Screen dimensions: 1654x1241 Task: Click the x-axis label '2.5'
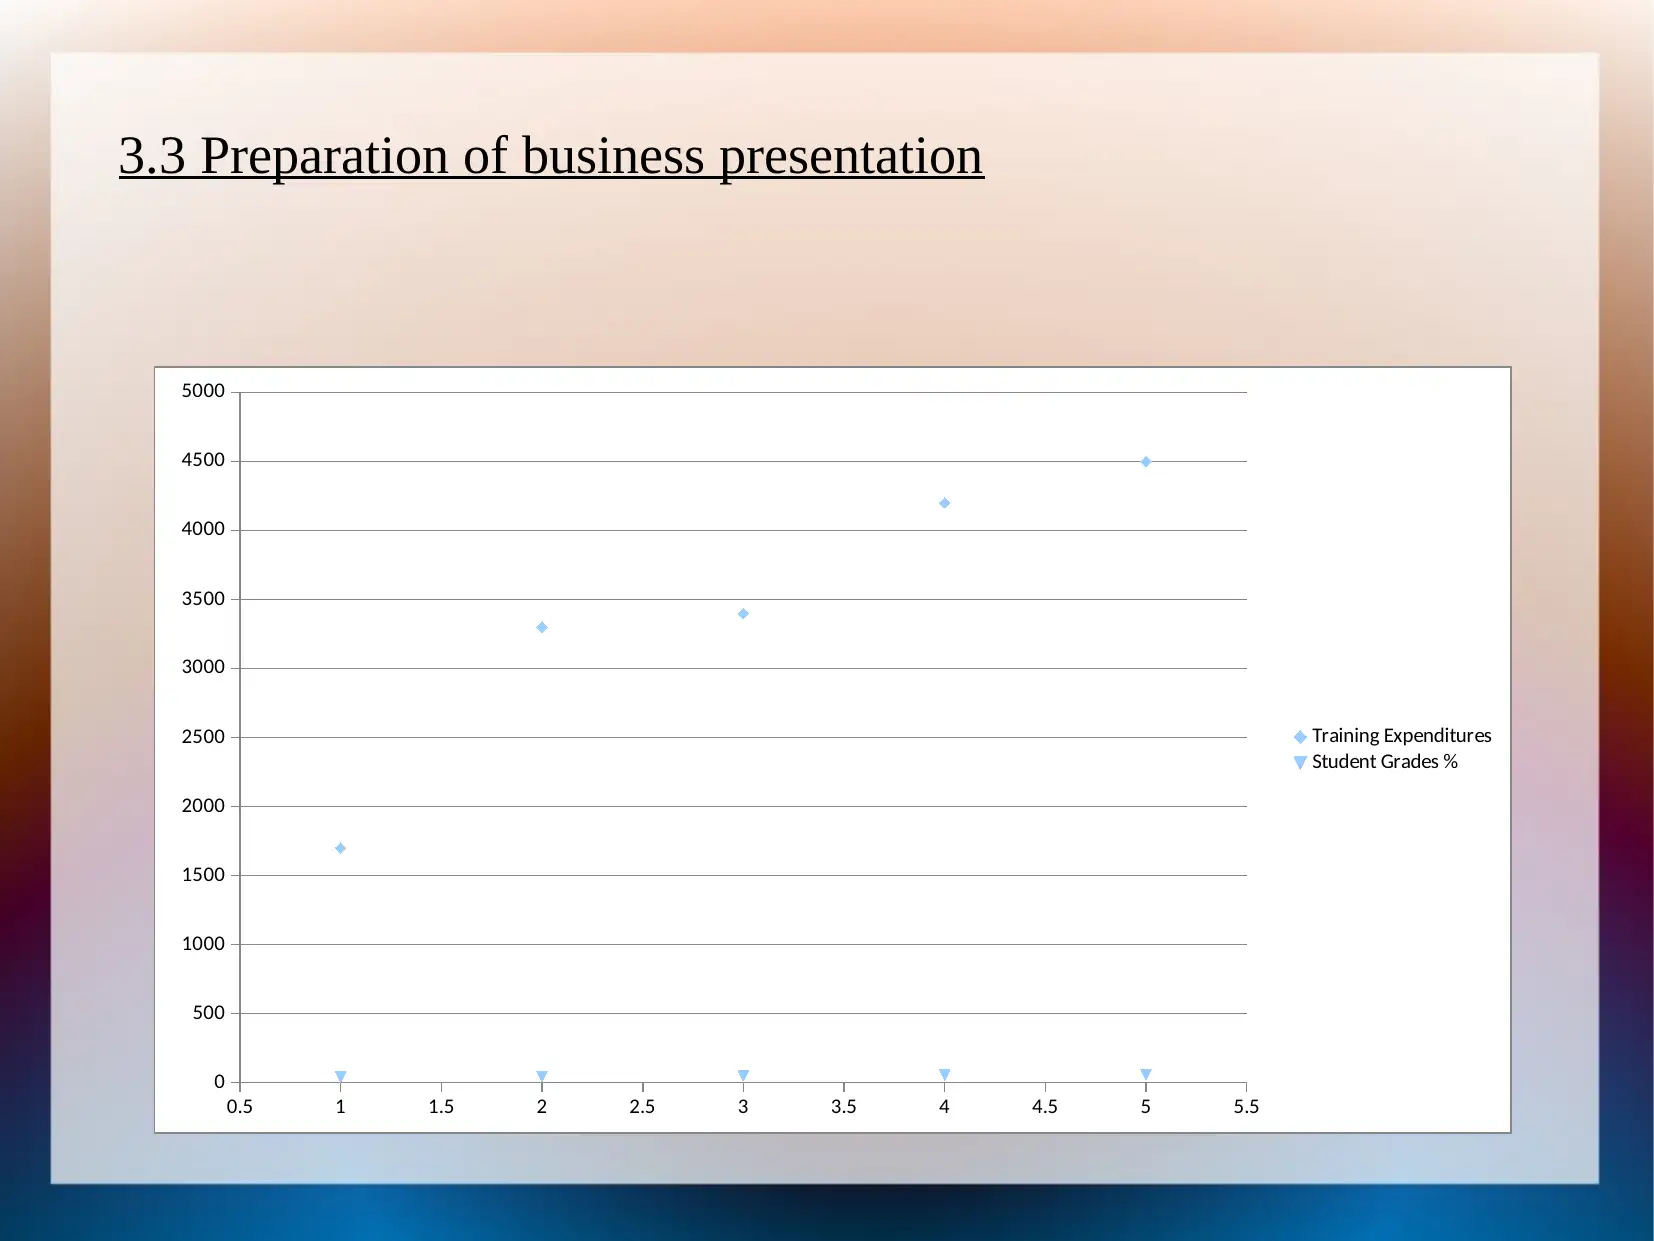tap(642, 1107)
